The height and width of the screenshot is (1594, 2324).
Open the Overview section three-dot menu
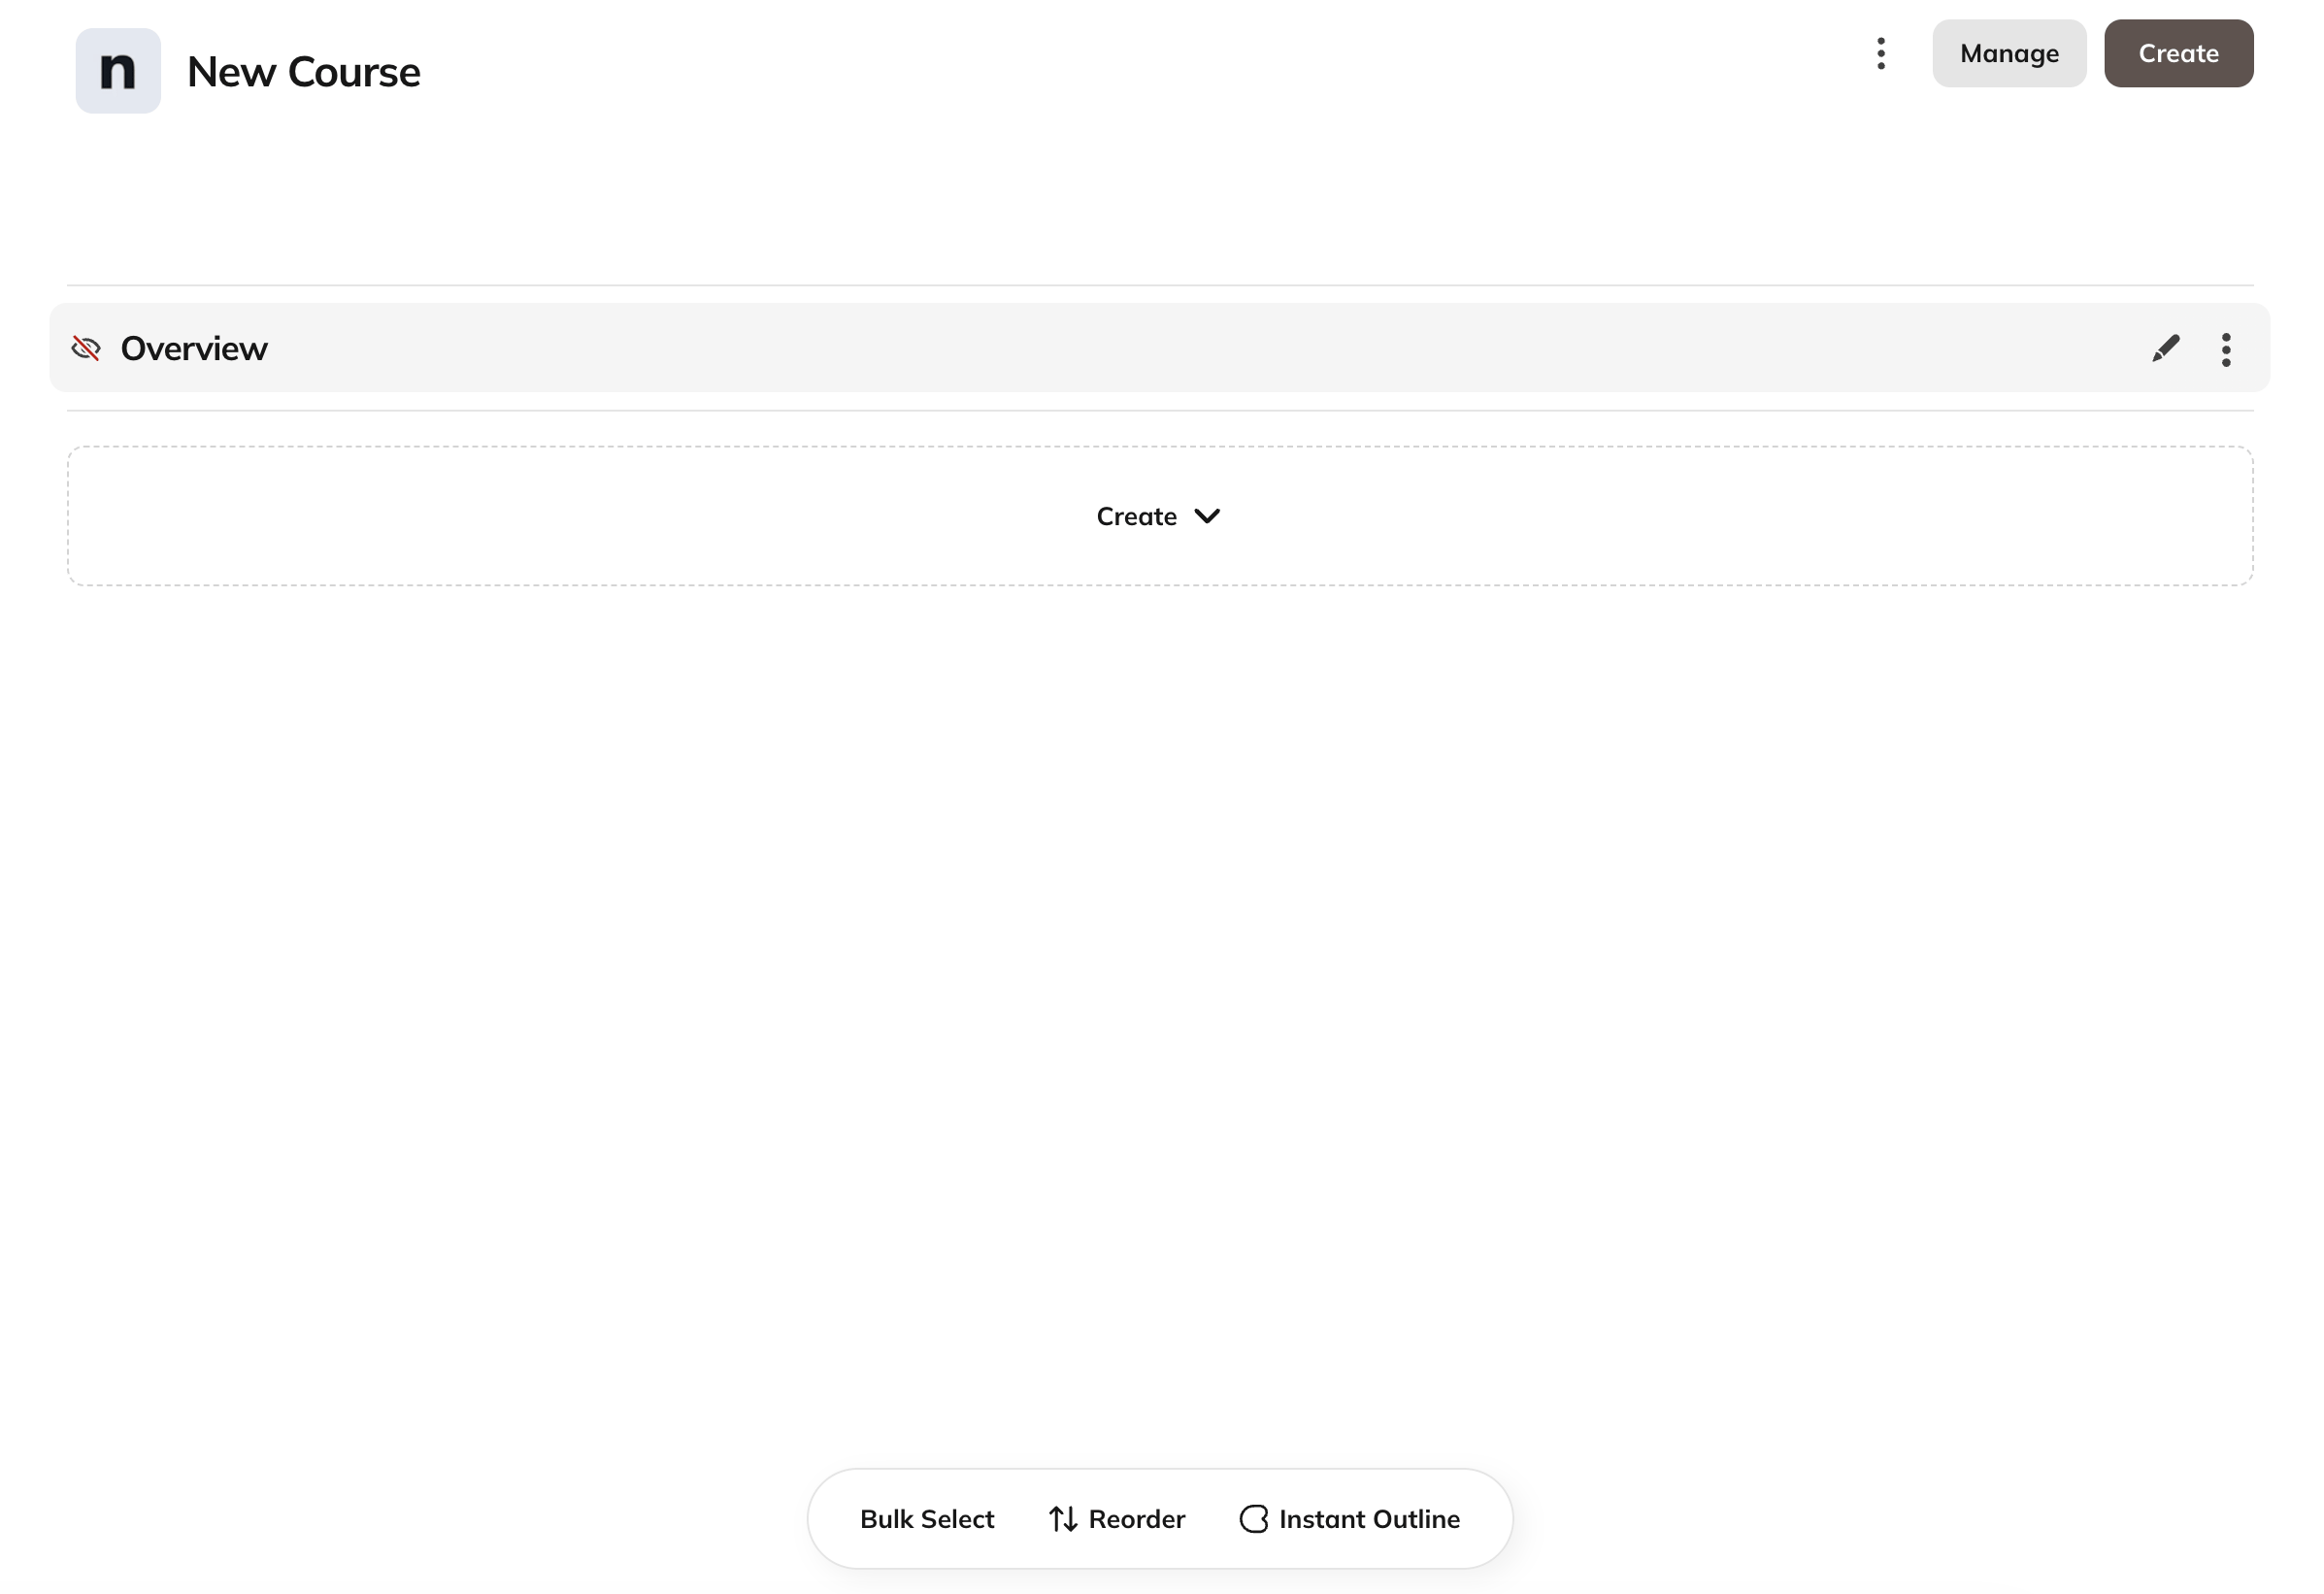pyautogui.click(x=2226, y=350)
